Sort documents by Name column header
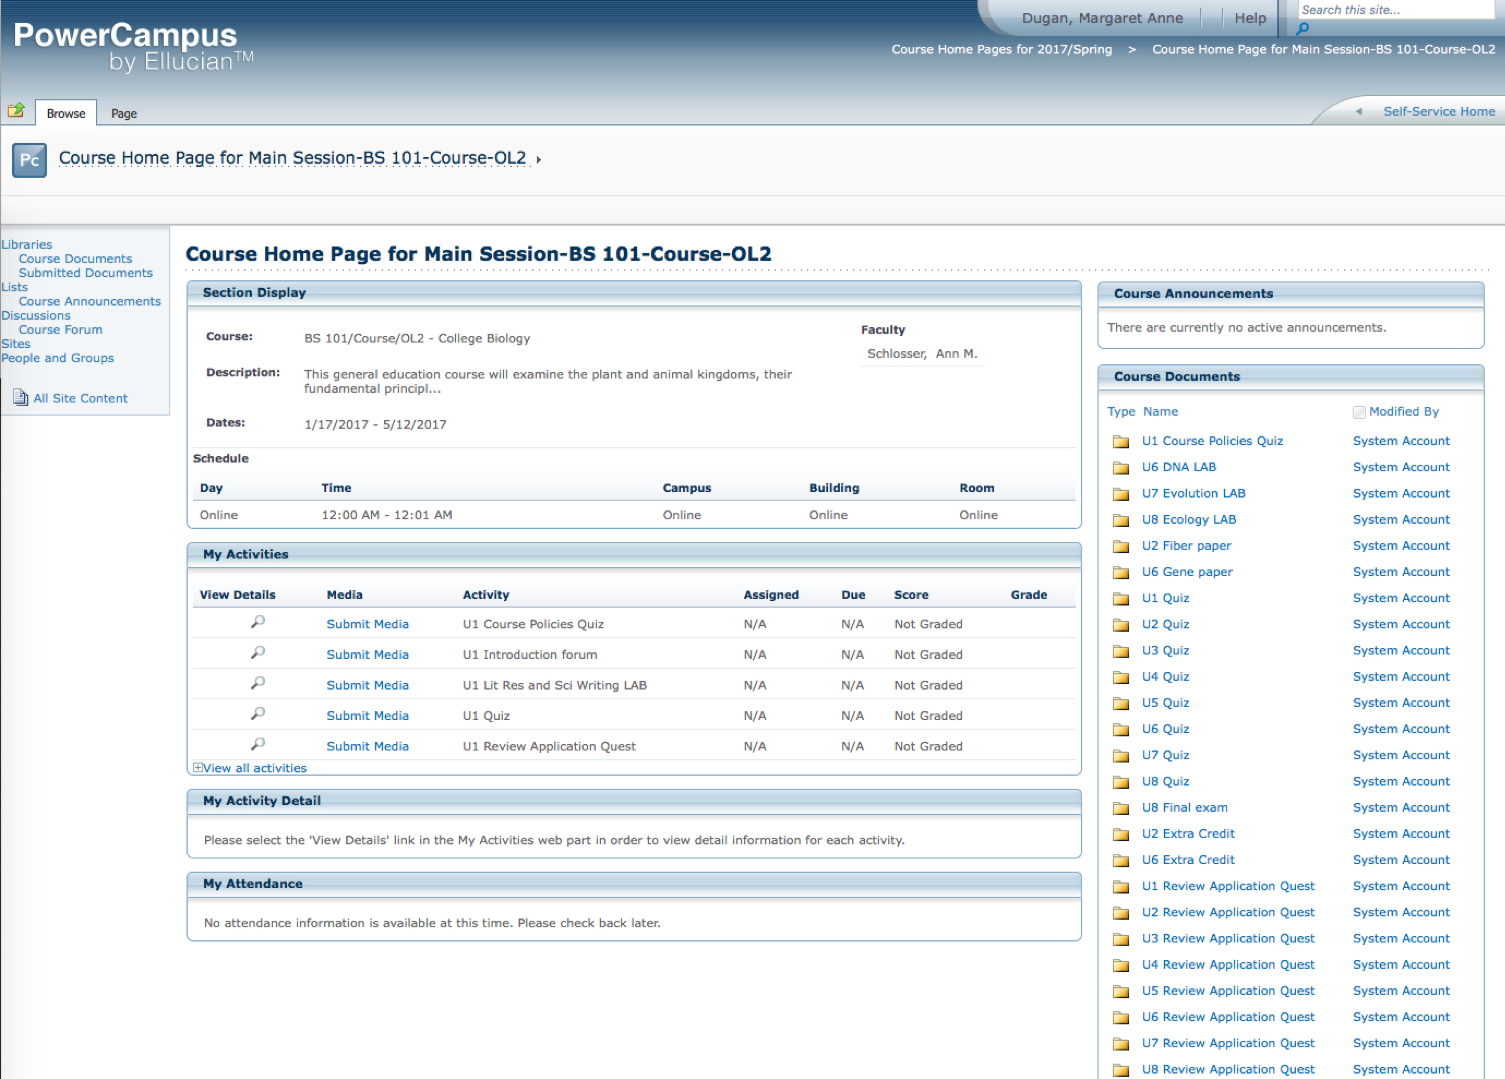 click(x=1160, y=412)
